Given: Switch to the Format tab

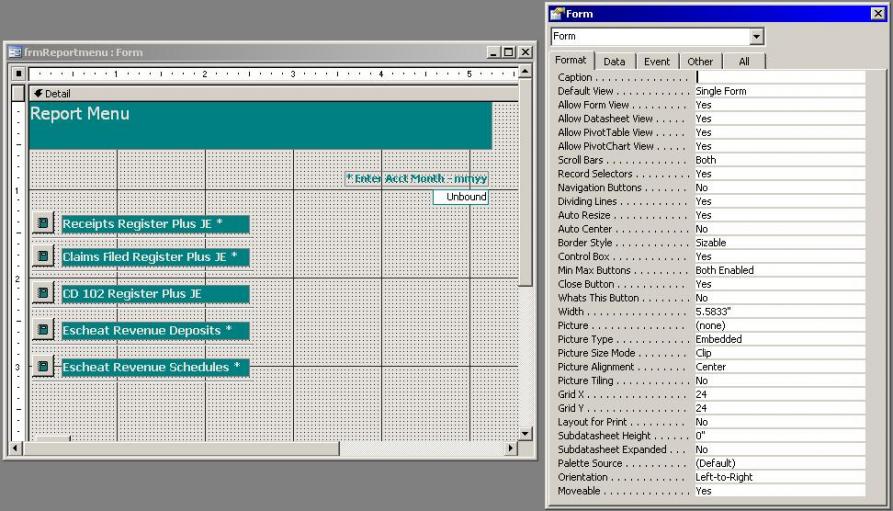Looking at the screenshot, I should click(x=571, y=60).
